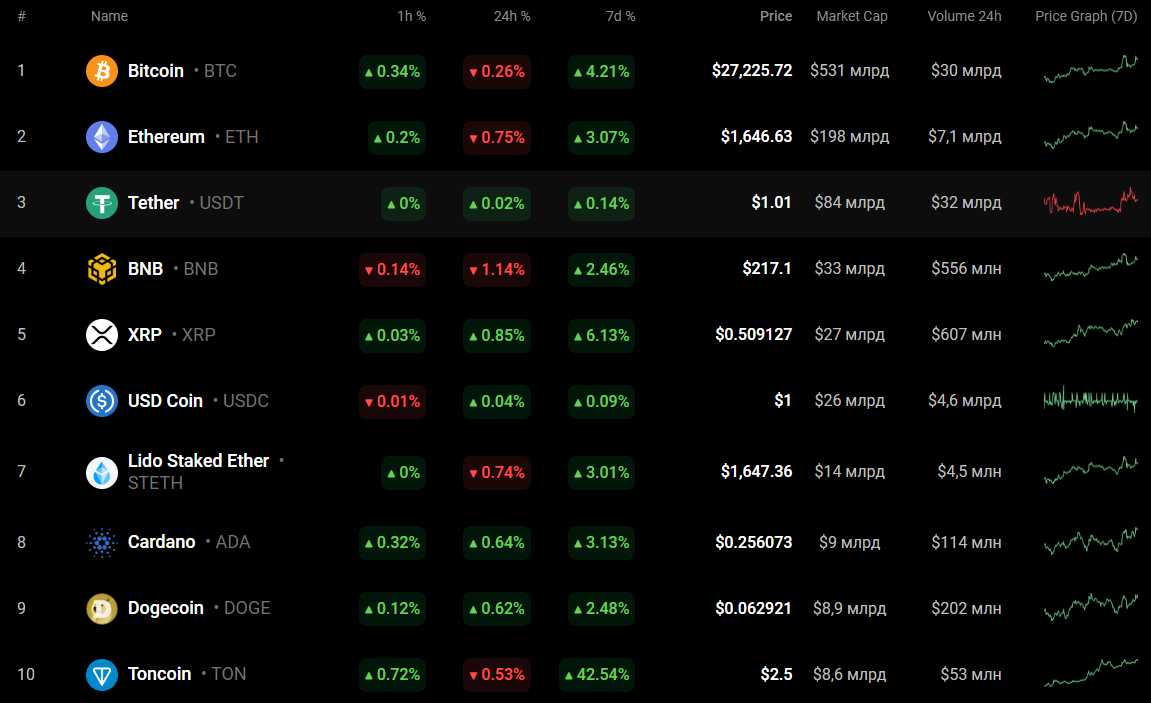Sort by the Price column header
Screen dimensions: 1151x703
(x=775, y=16)
